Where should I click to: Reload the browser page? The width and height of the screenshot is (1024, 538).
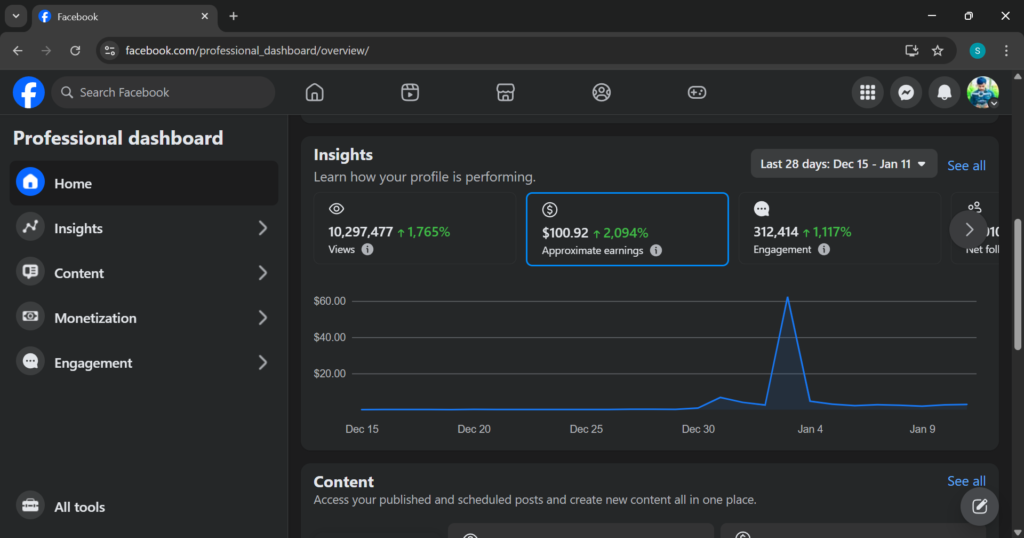75,50
